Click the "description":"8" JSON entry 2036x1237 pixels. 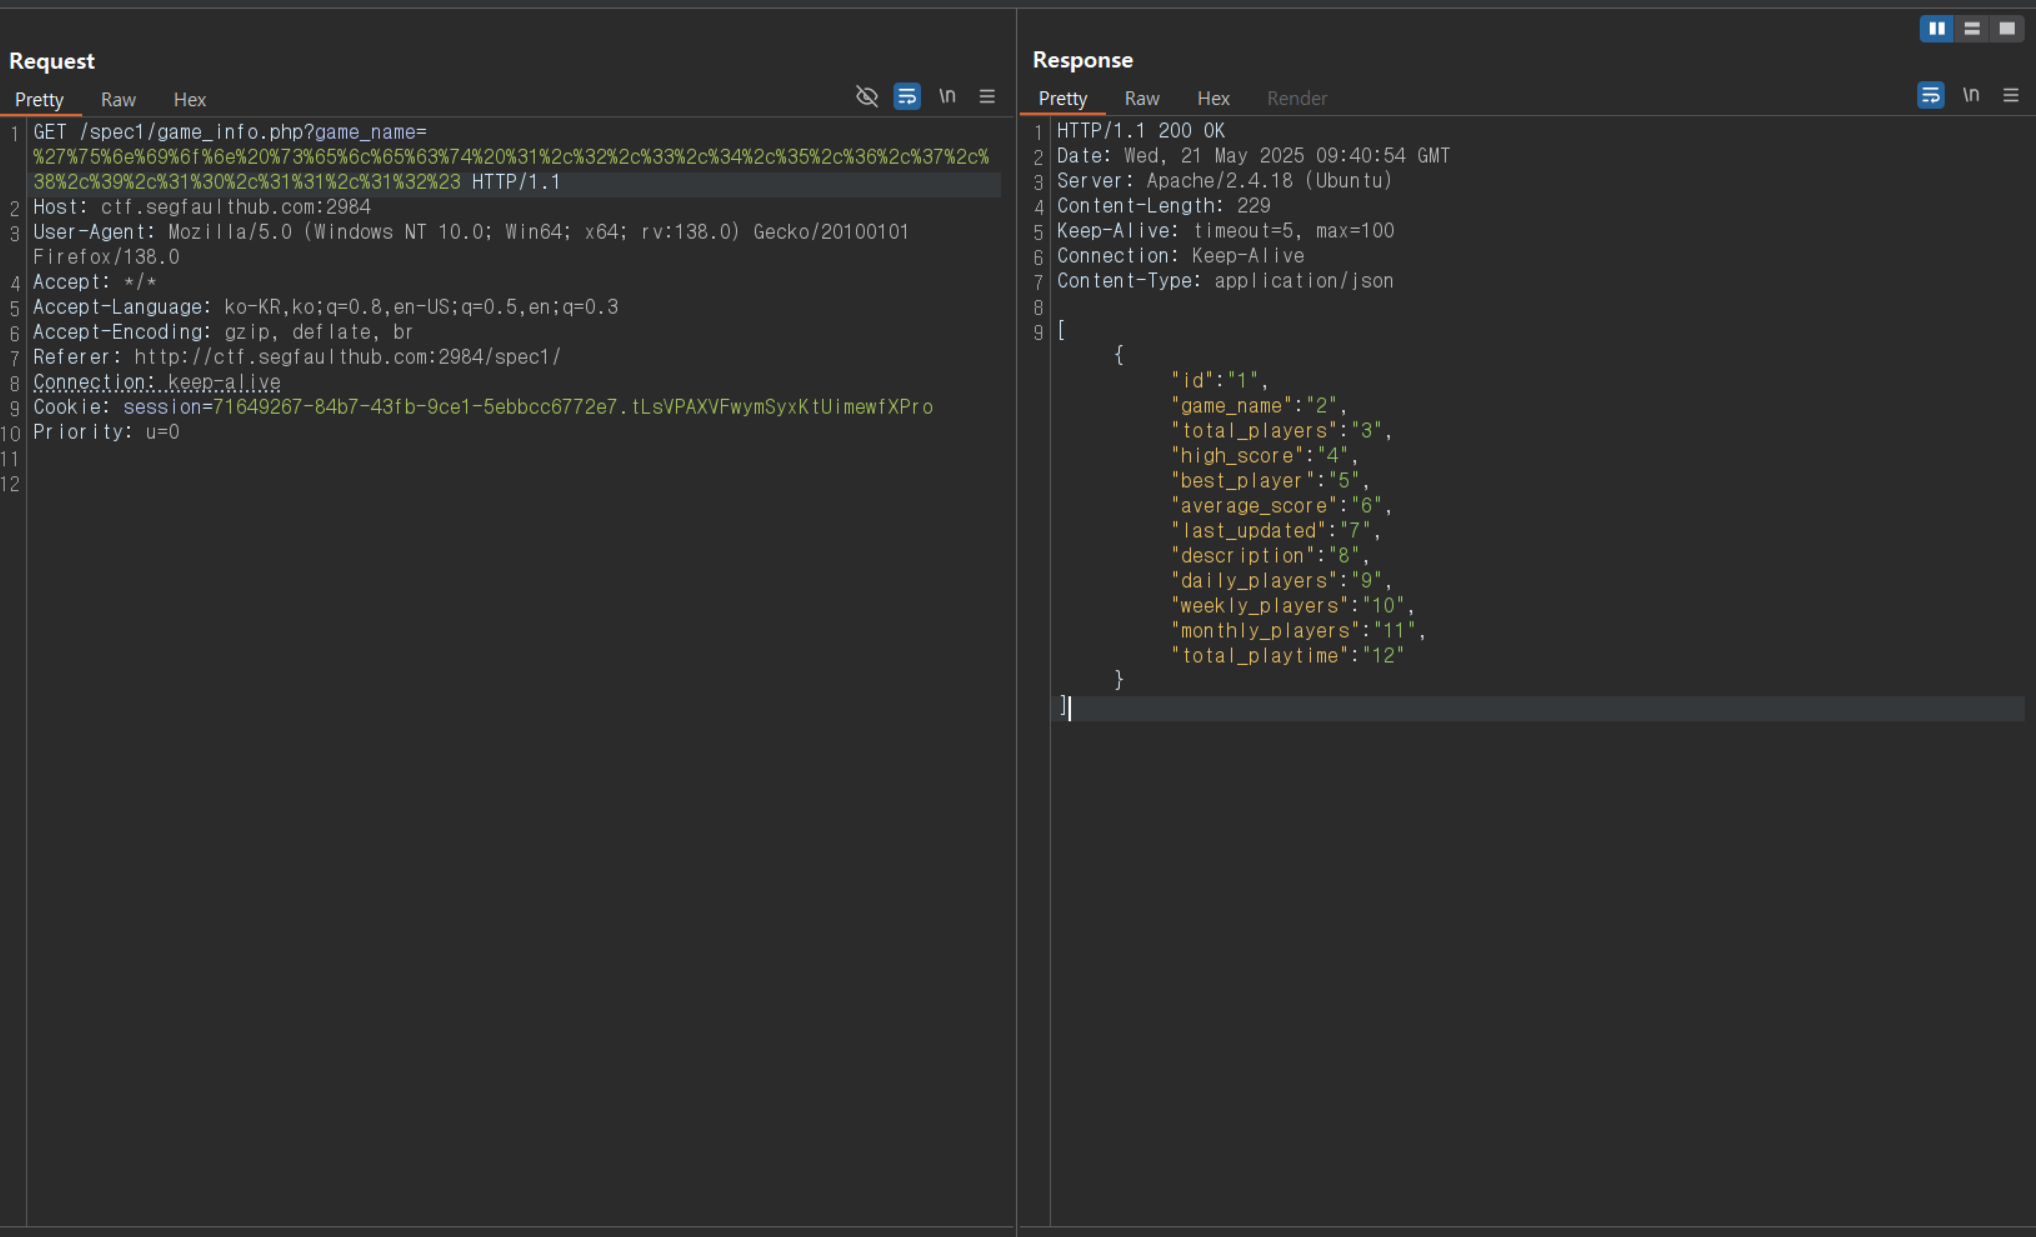pyautogui.click(x=1270, y=556)
